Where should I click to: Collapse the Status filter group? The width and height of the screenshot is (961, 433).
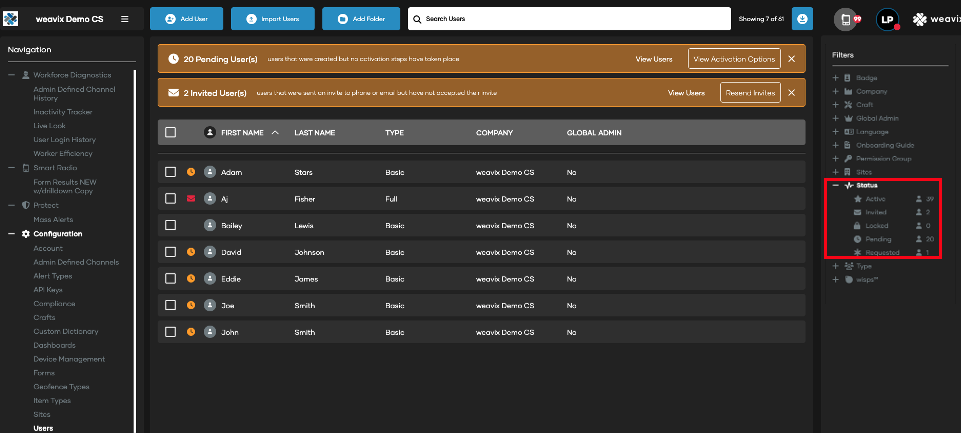[835, 185]
